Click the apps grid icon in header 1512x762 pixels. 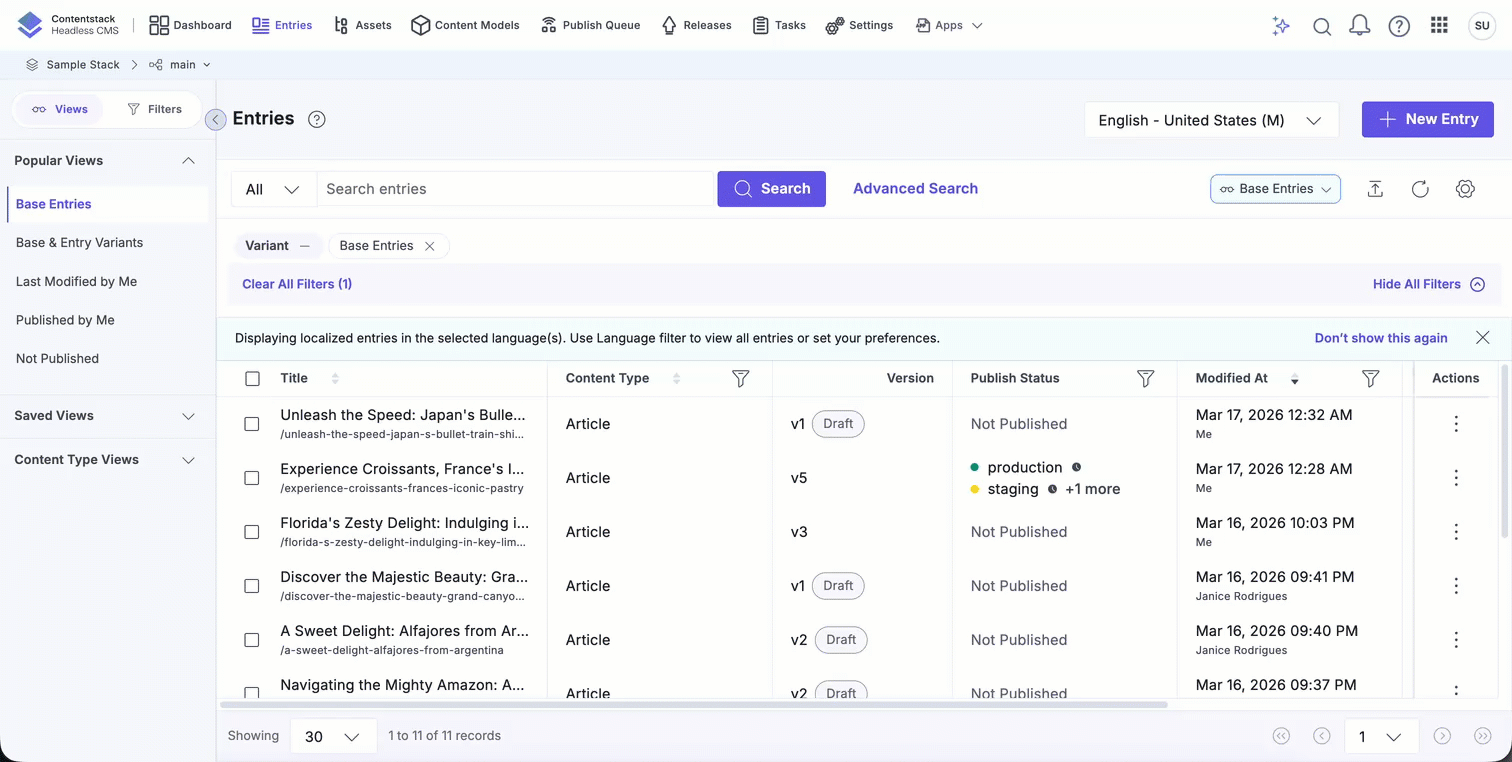(x=1439, y=26)
